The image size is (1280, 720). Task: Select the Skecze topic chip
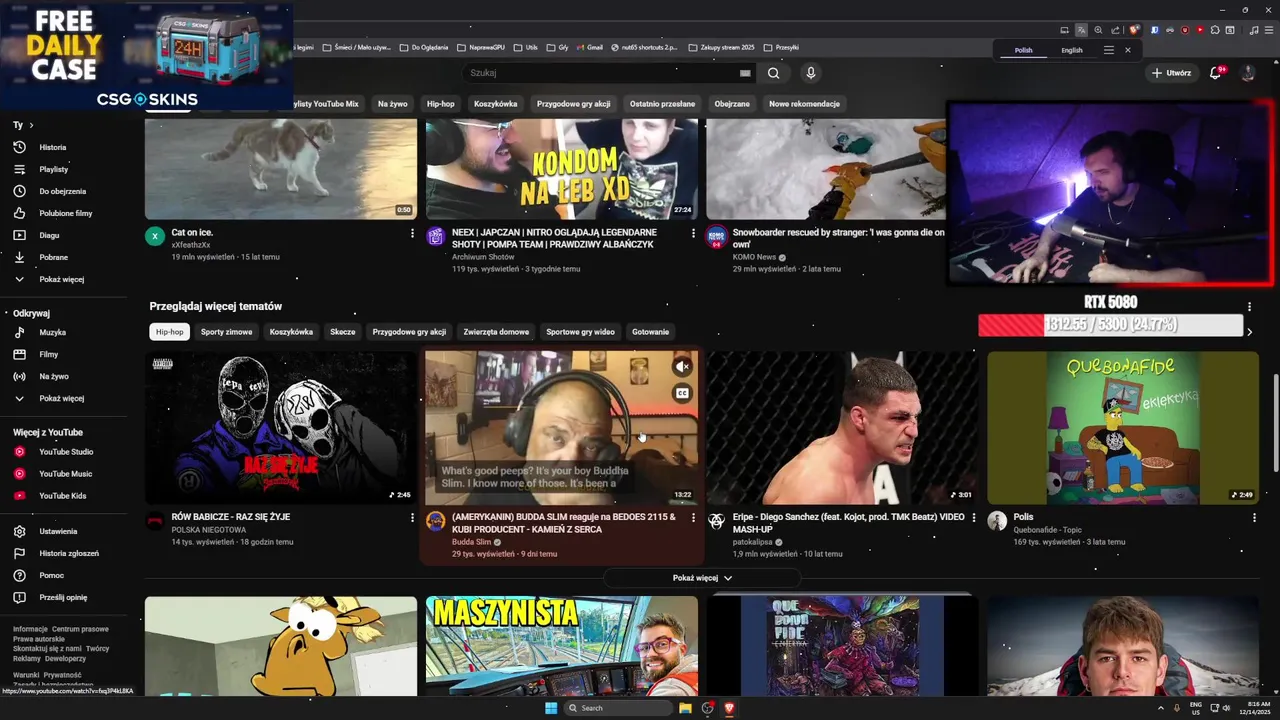[x=343, y=332]
